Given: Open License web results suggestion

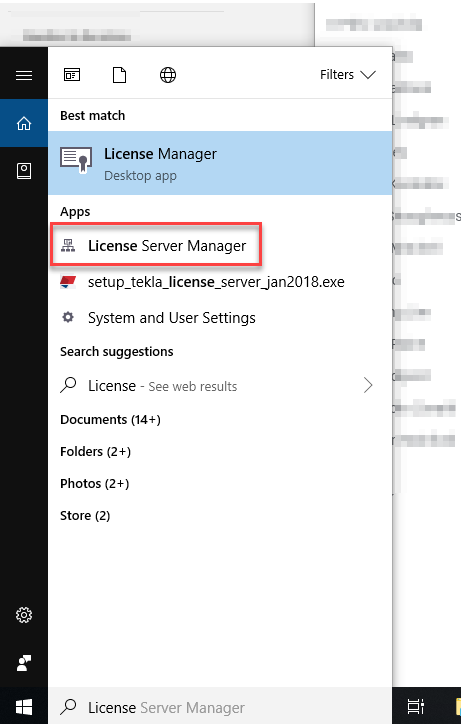Looking at the screenshot, I should click(x=220, y=386).
